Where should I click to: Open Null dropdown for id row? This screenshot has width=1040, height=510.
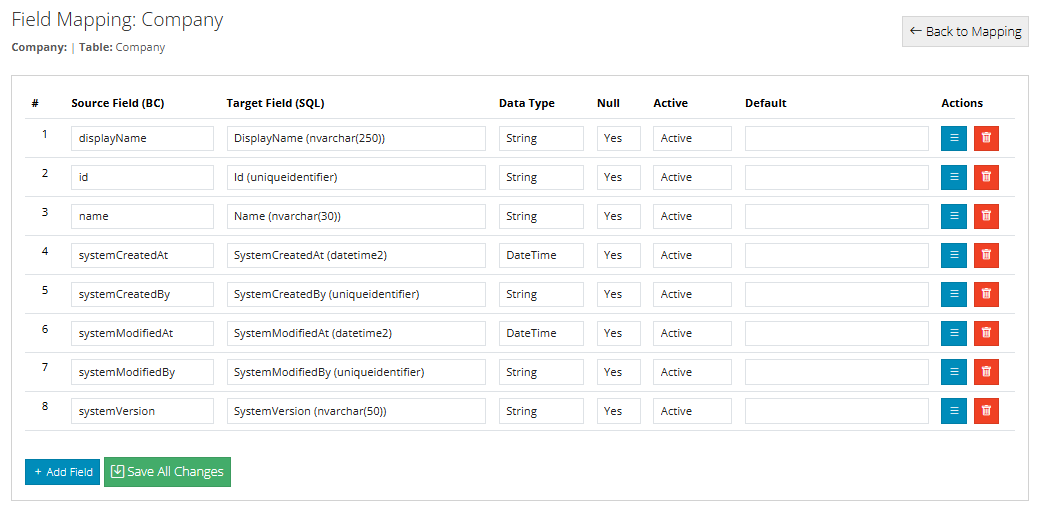pos(618,177)
